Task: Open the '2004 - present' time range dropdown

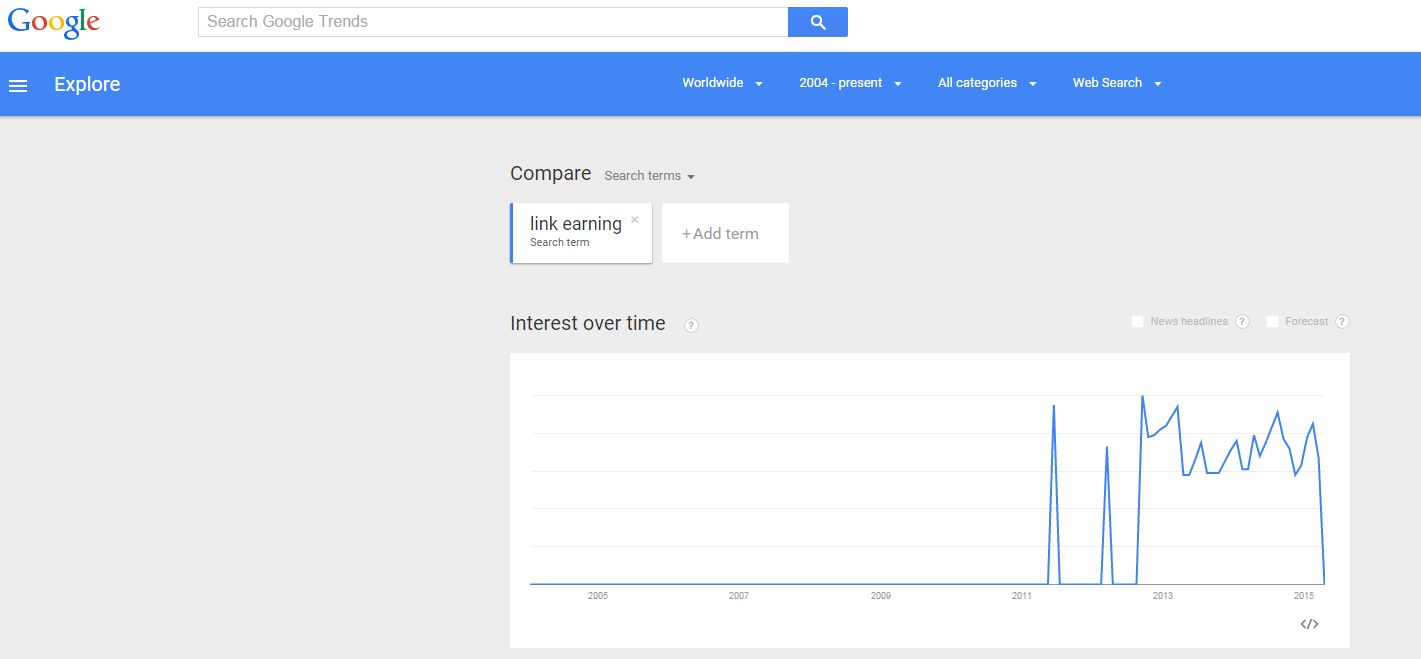Action: coord(850,83)
